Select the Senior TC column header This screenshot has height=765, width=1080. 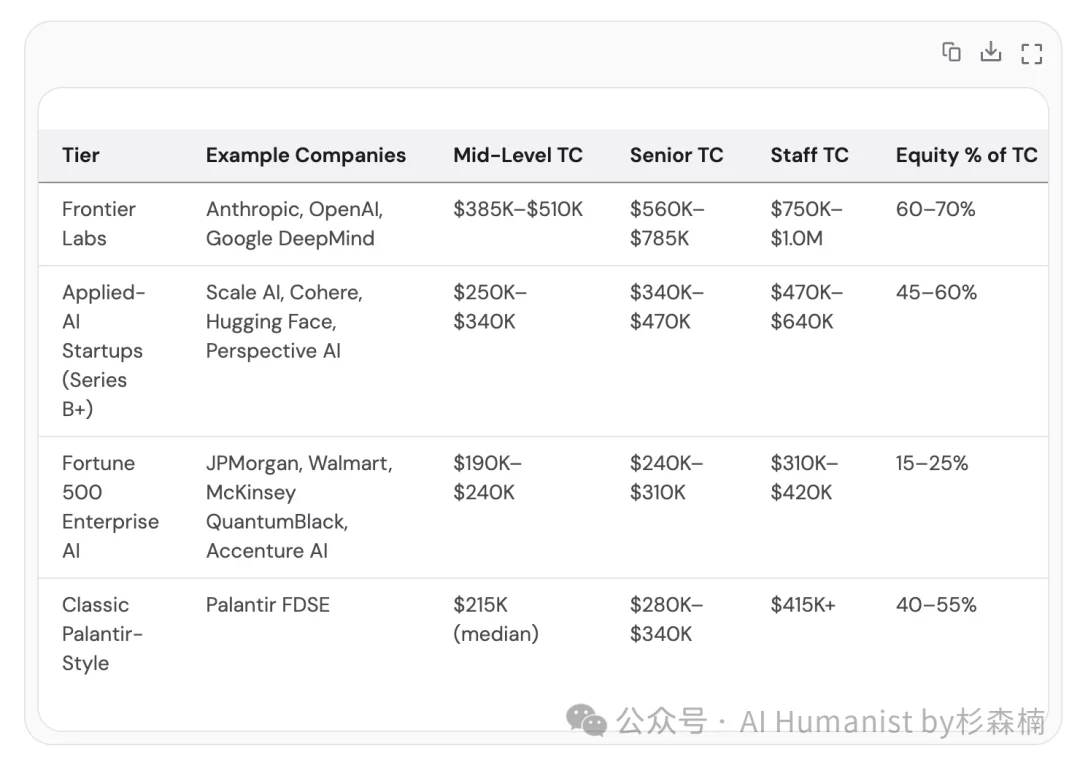(676, 156)
